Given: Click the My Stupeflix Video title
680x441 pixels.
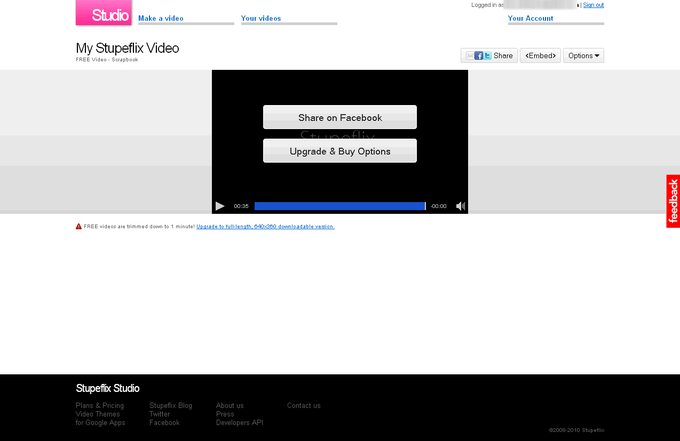Looking at the screenshot, I should (128, 48).
